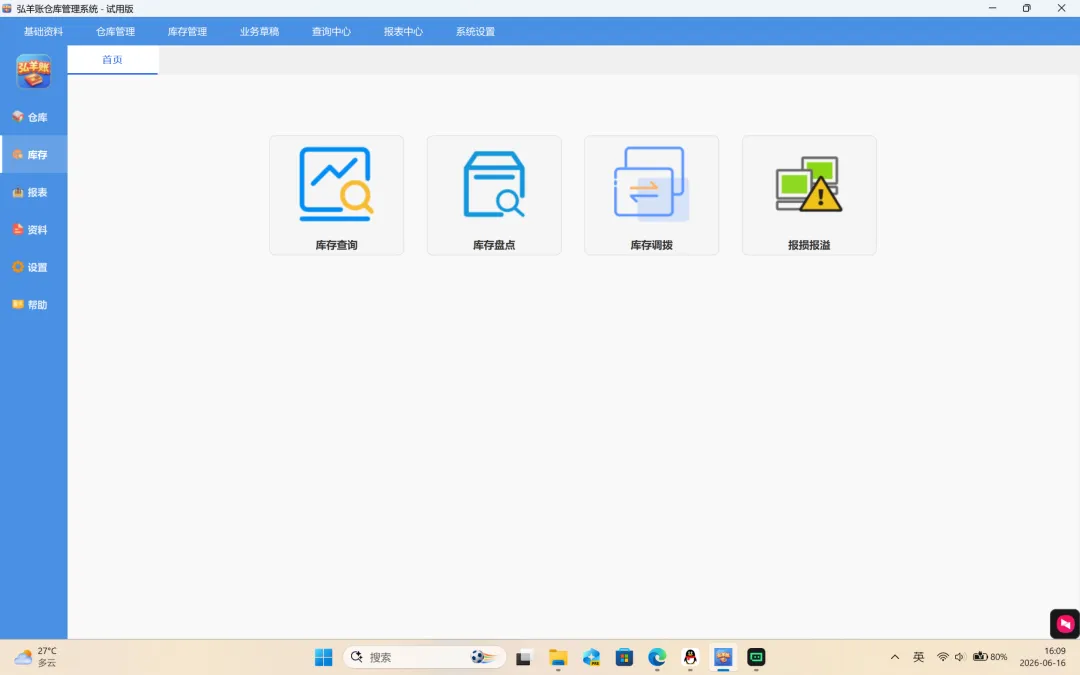Launch Microsoft Edge from the taskbar
Image resolution: width=1080 pixels, height=675 pixels.
click(657, 657)
